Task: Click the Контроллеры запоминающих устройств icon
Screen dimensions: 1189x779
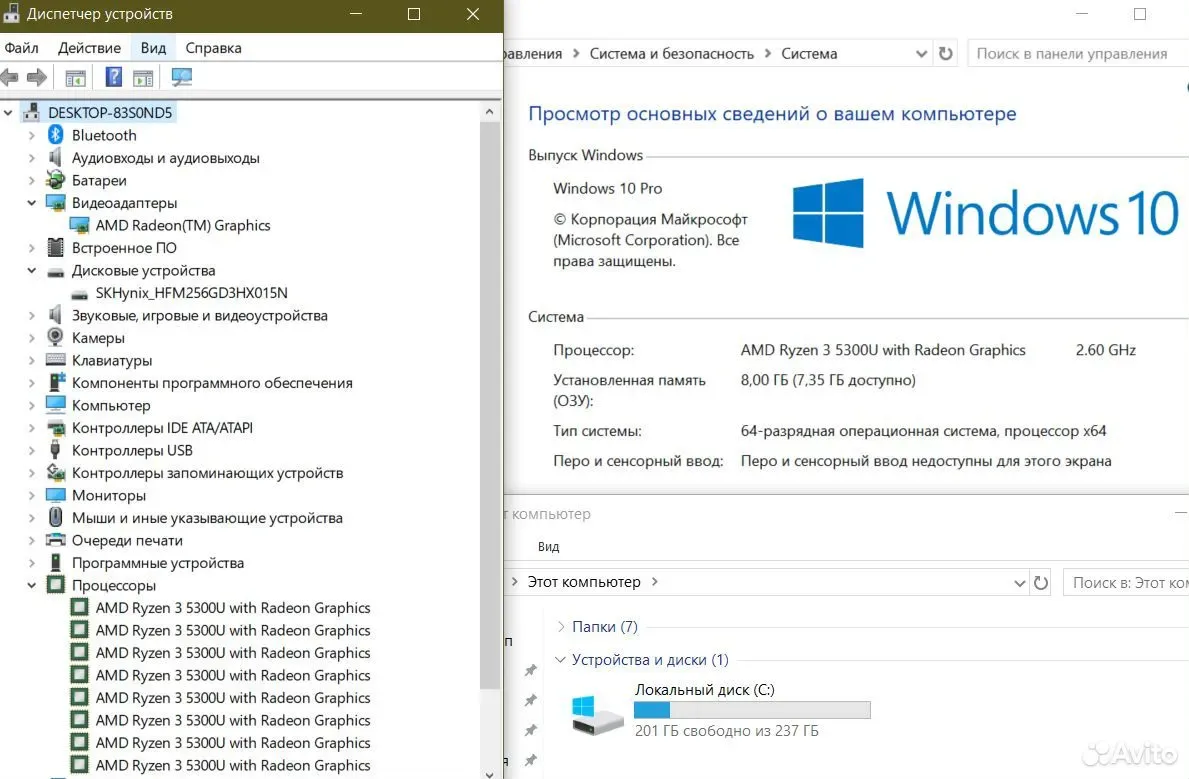Action: tap(55, 473)
